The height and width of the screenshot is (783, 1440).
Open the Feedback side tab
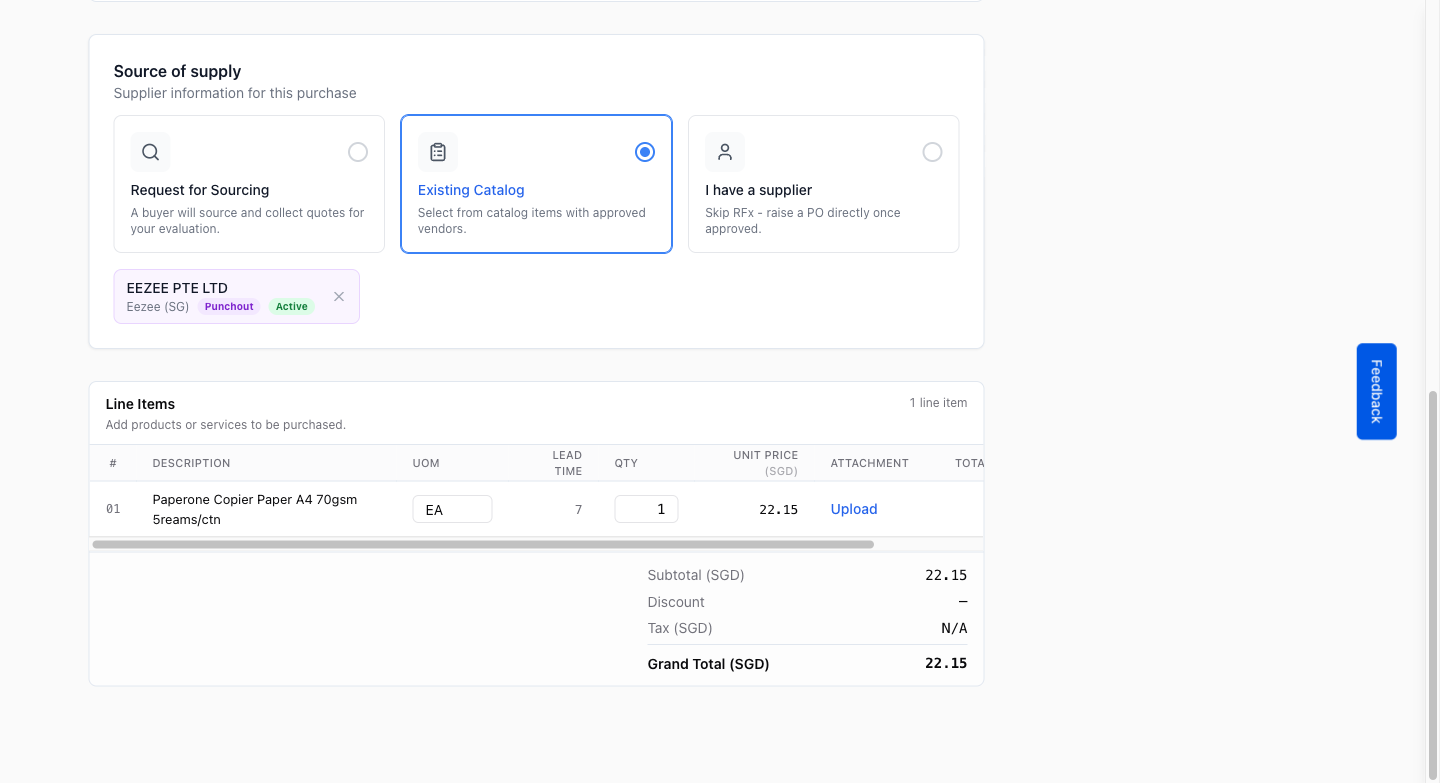point(1376,391)
